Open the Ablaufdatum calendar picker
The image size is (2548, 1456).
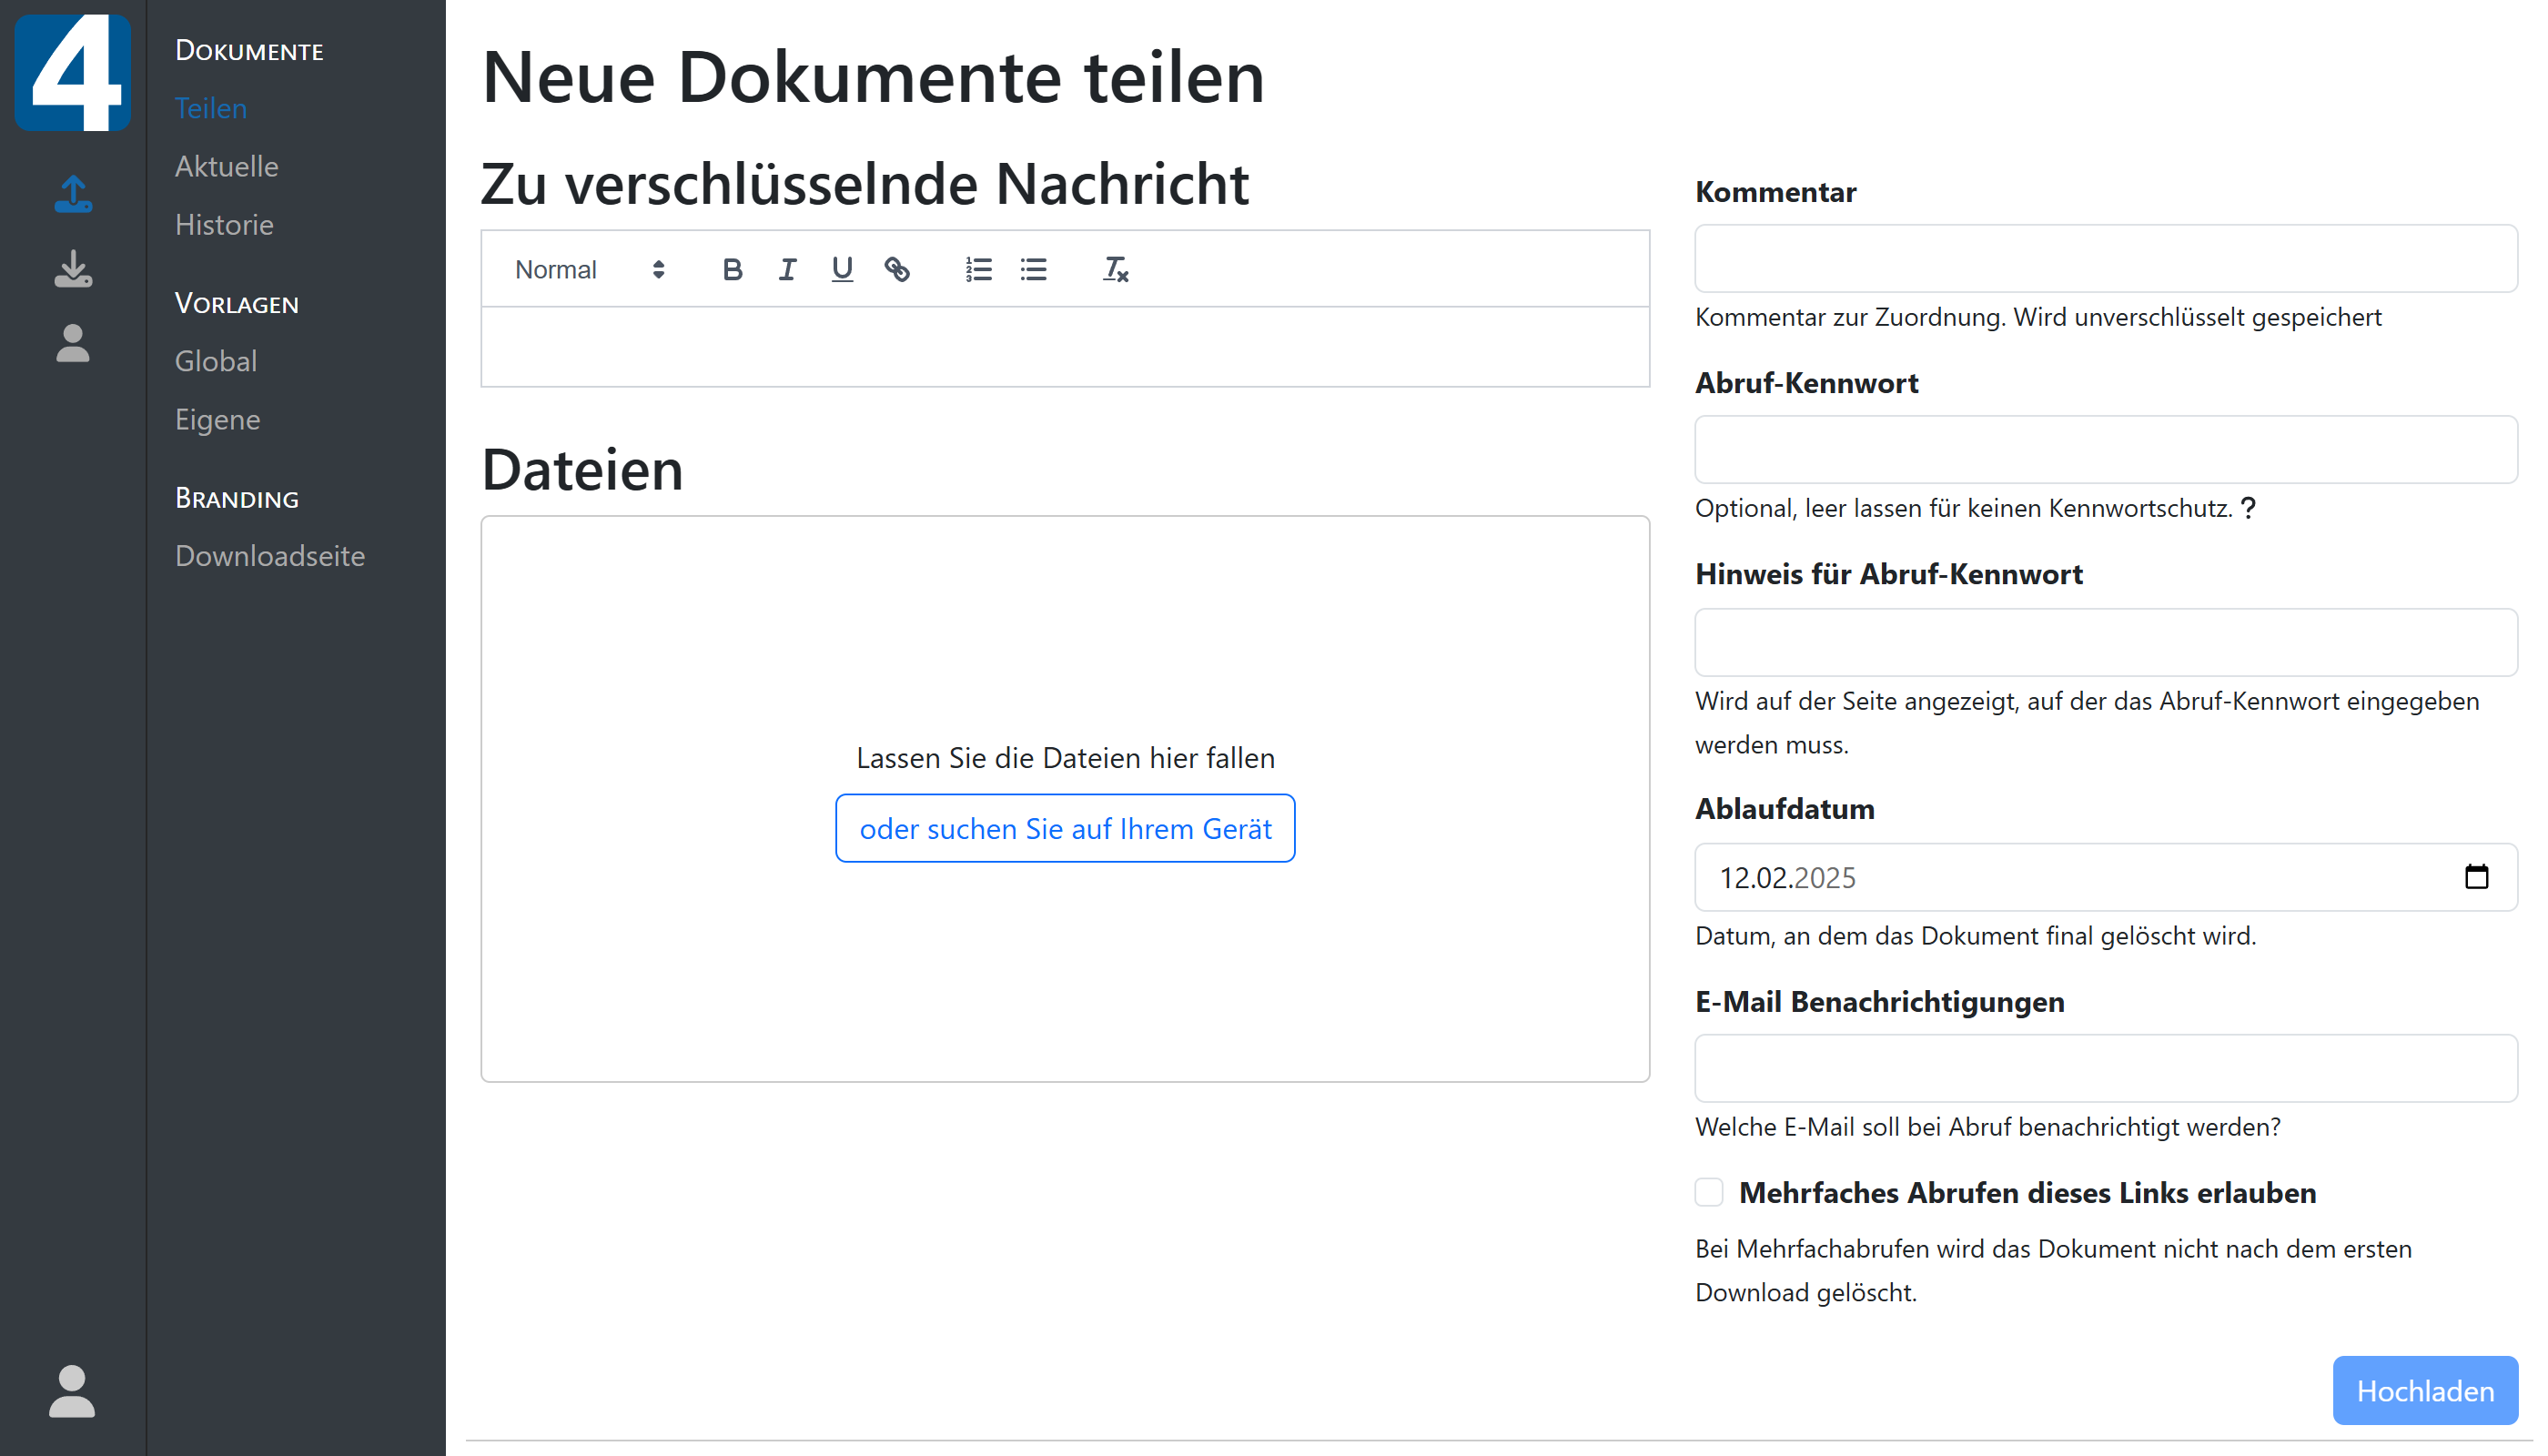[2477, 877]
